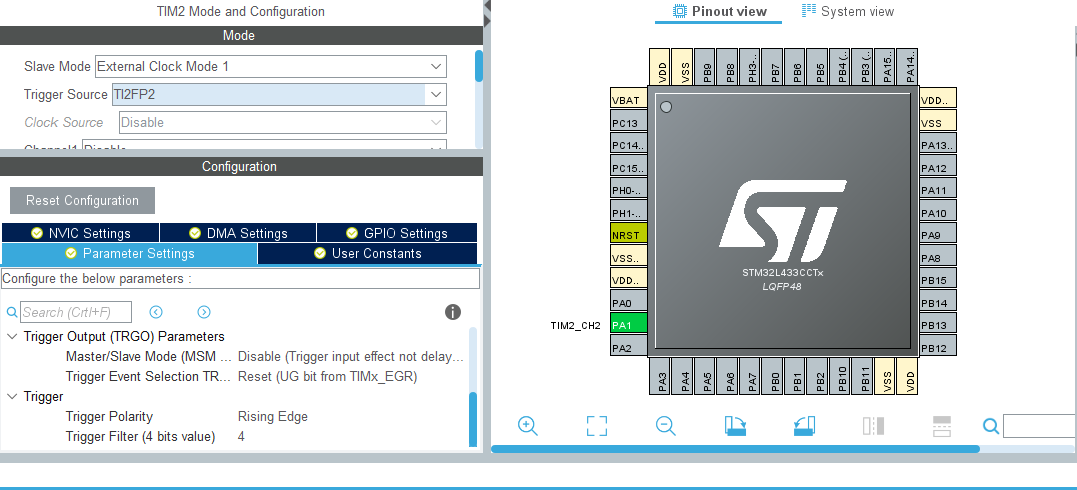1077x490 pixels.
Task: Click the parameter search magnifier icon
Action: point(12,312)
